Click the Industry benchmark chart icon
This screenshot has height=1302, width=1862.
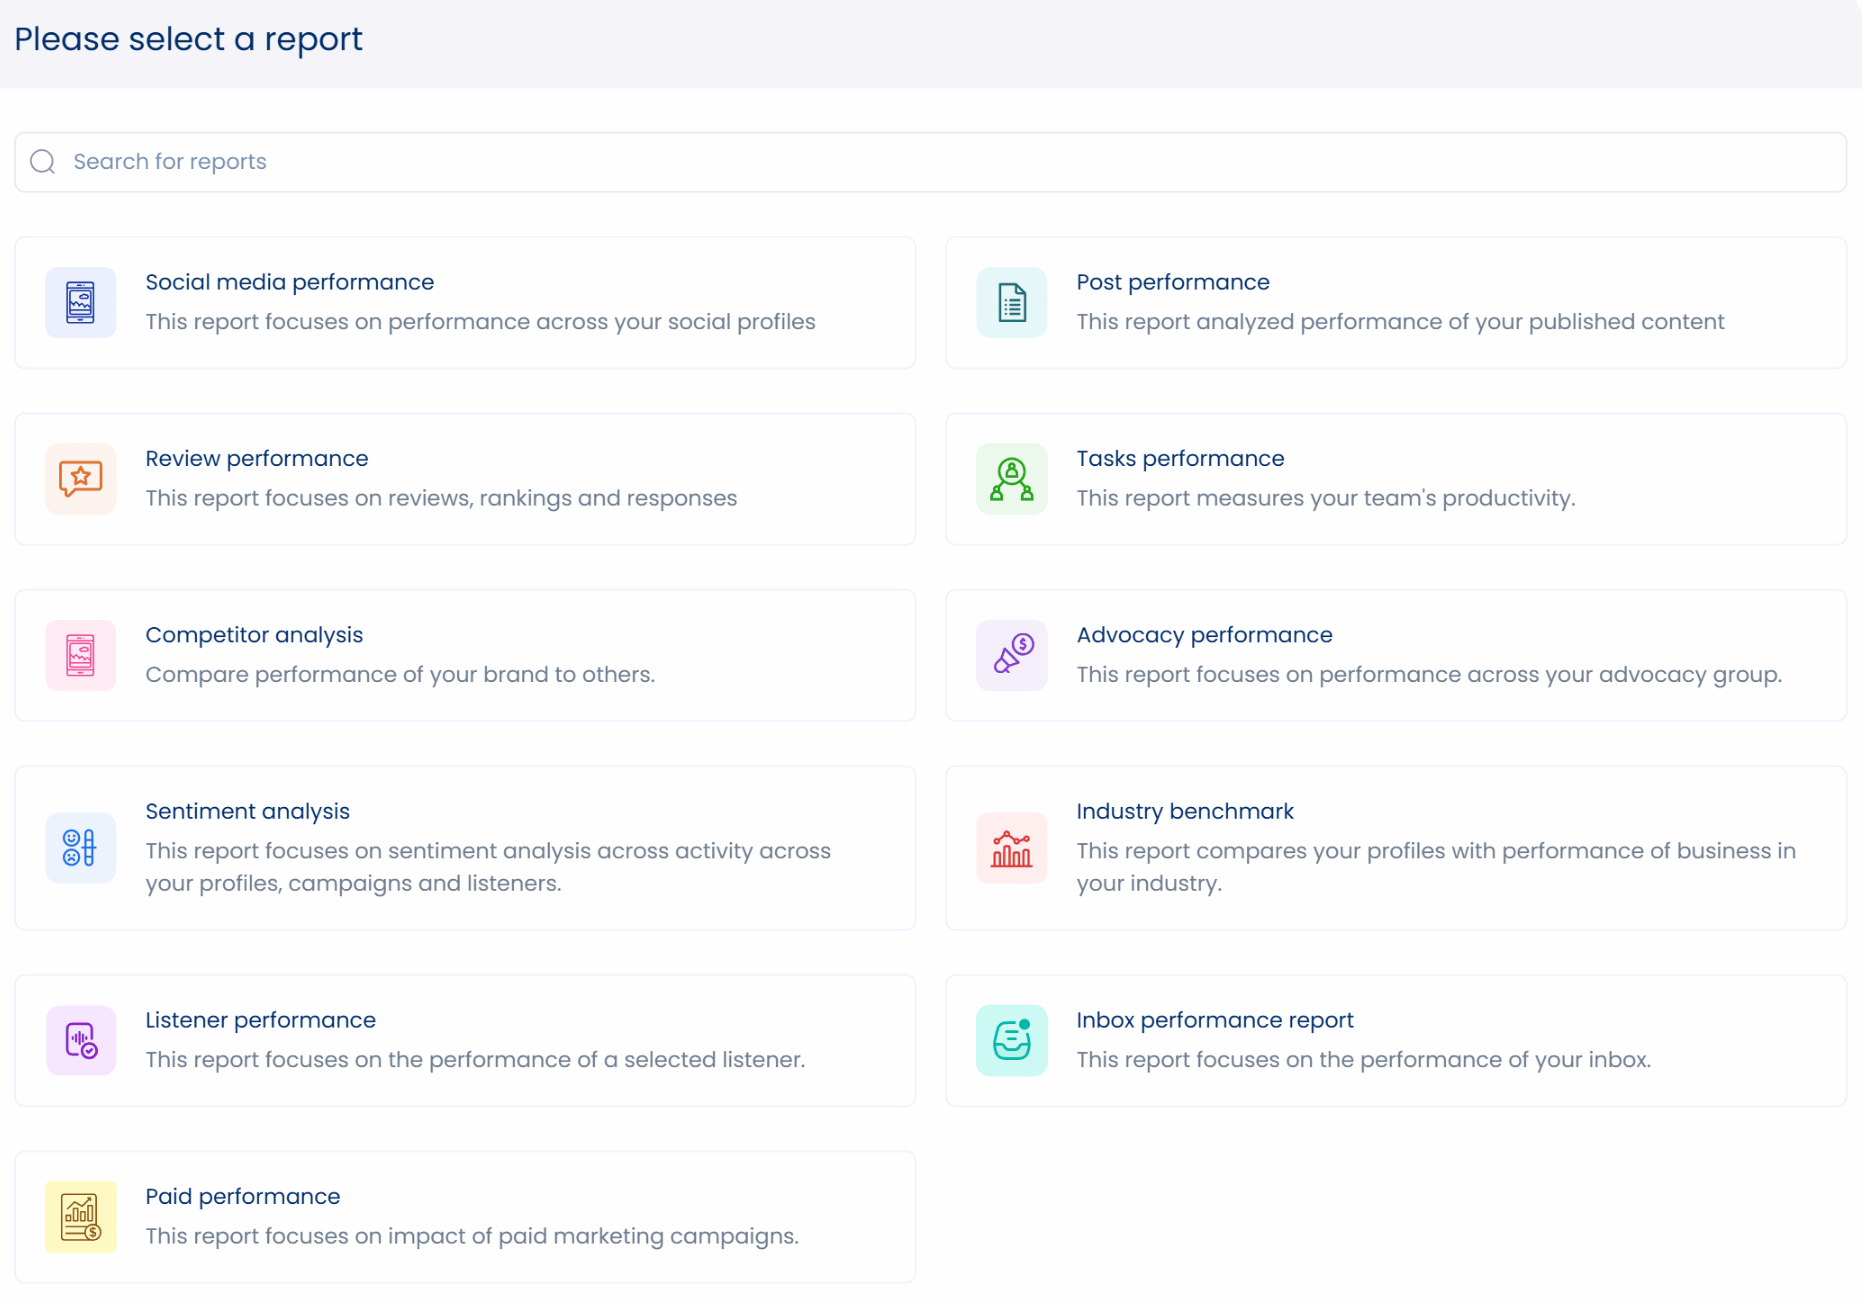1011,848
